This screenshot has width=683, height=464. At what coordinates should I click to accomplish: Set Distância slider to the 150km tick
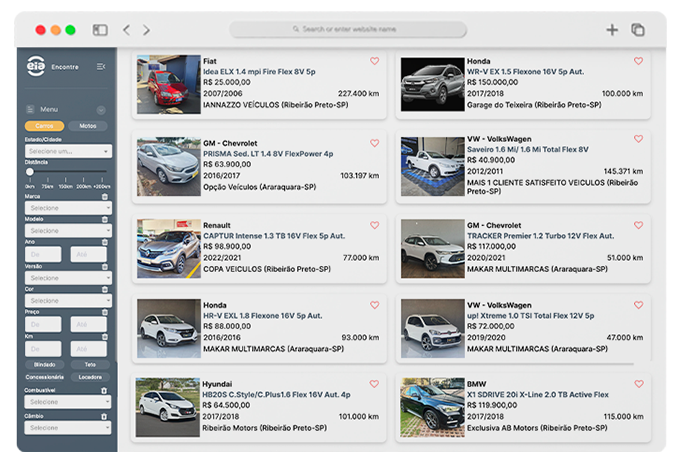[66, 180]
